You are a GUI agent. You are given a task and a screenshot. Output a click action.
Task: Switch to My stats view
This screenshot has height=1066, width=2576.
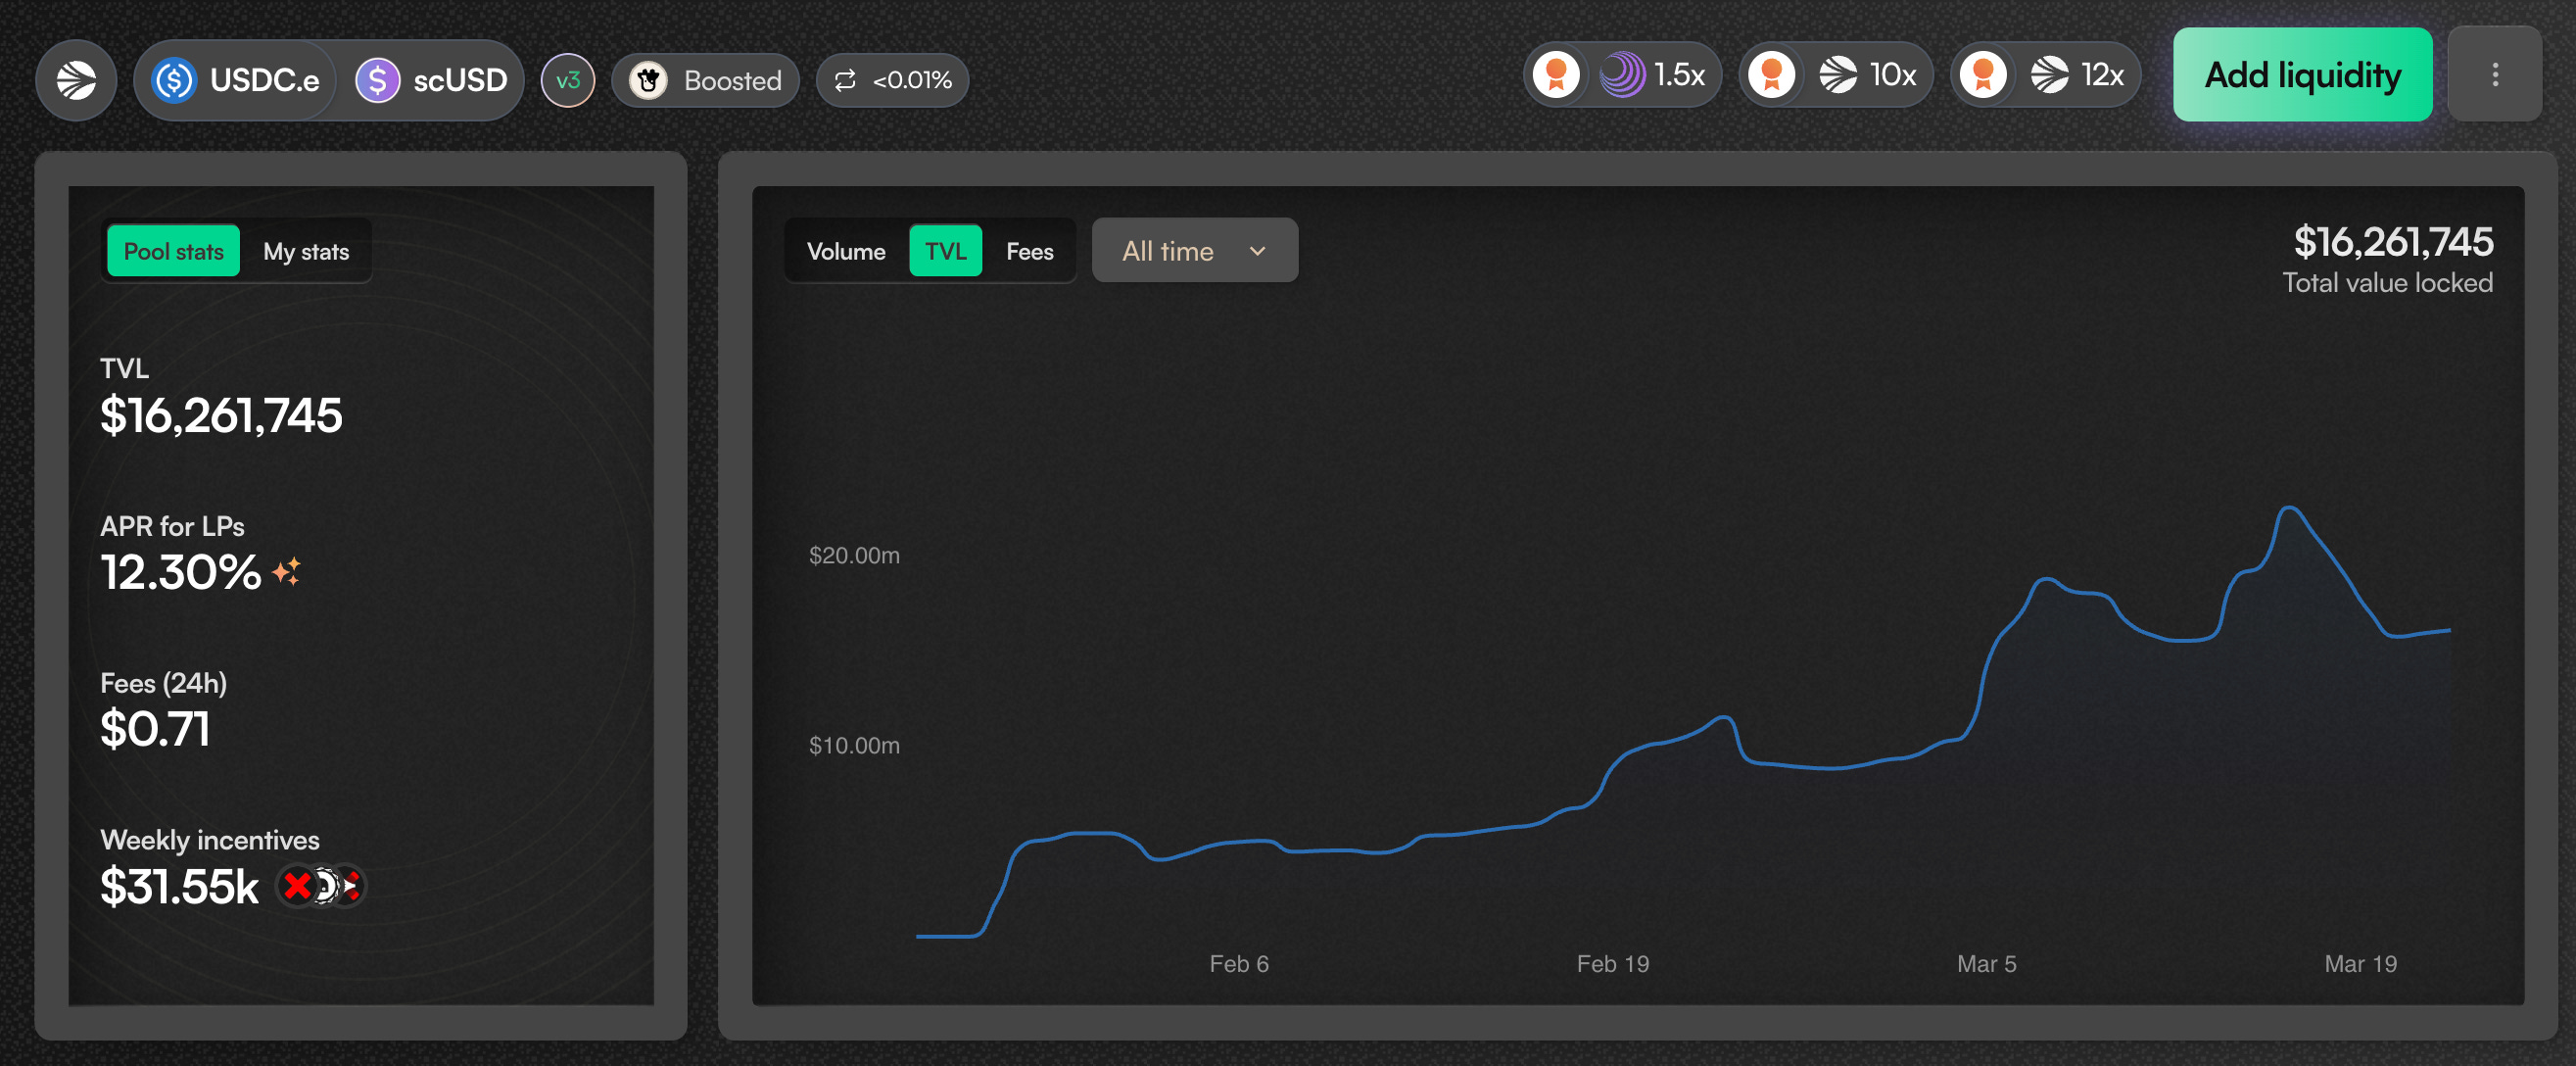(306, 251)
